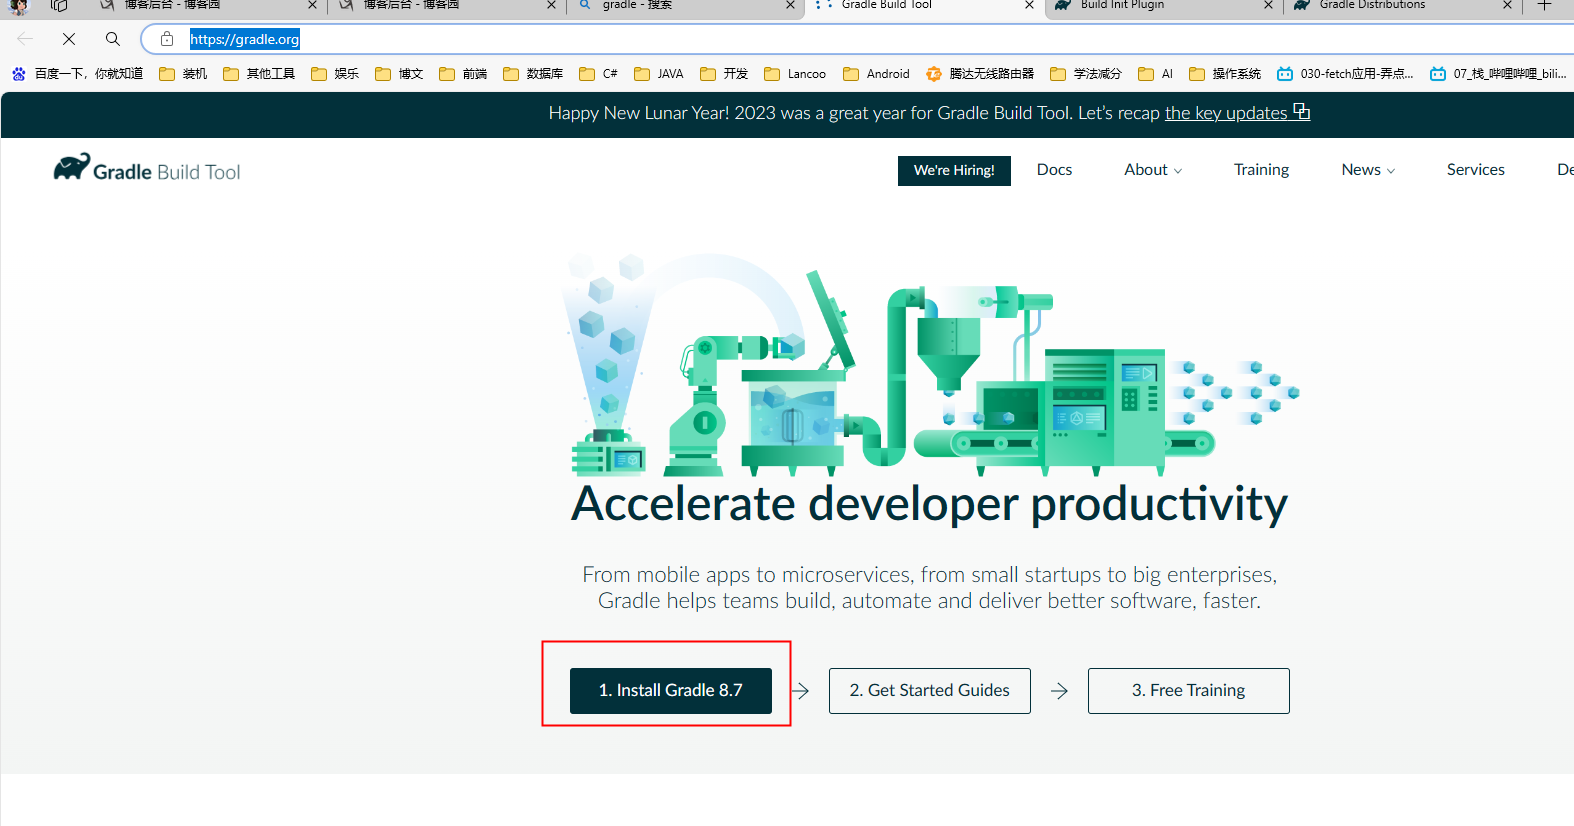Open the 娱乐 bookmark folder
1574x826 pixels.
click(335, 74)
